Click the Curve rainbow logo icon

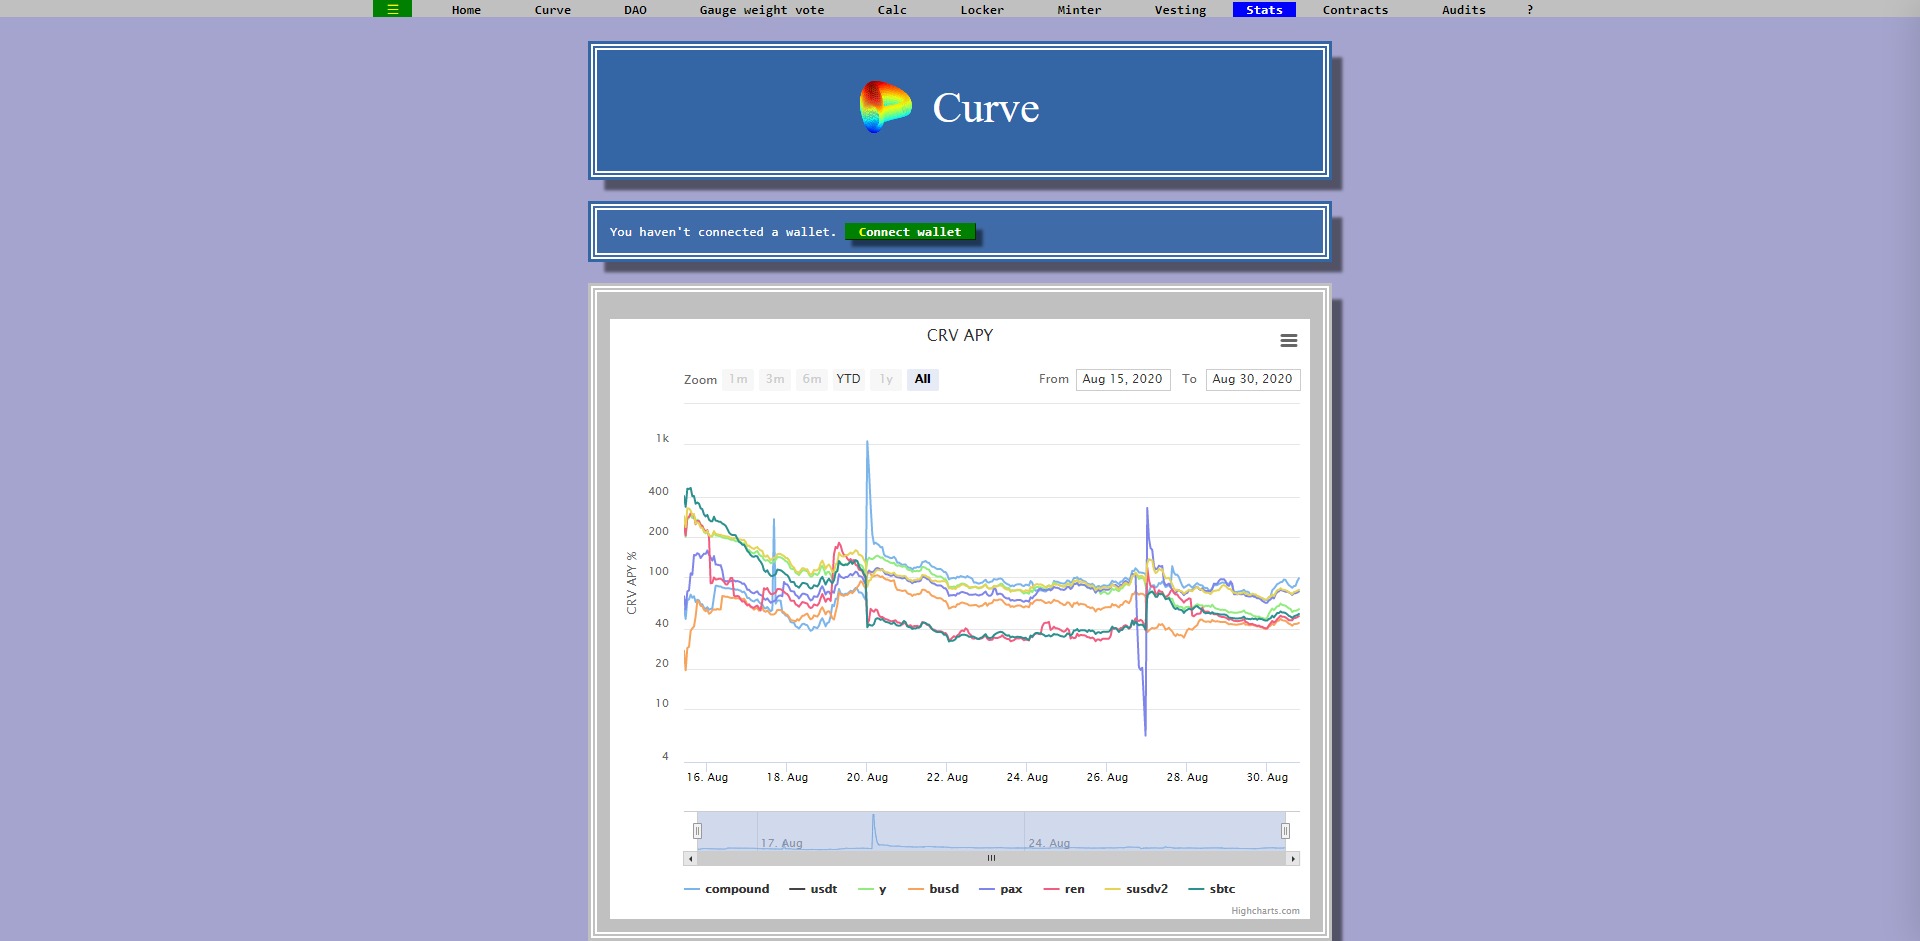[x=885, y=107]
